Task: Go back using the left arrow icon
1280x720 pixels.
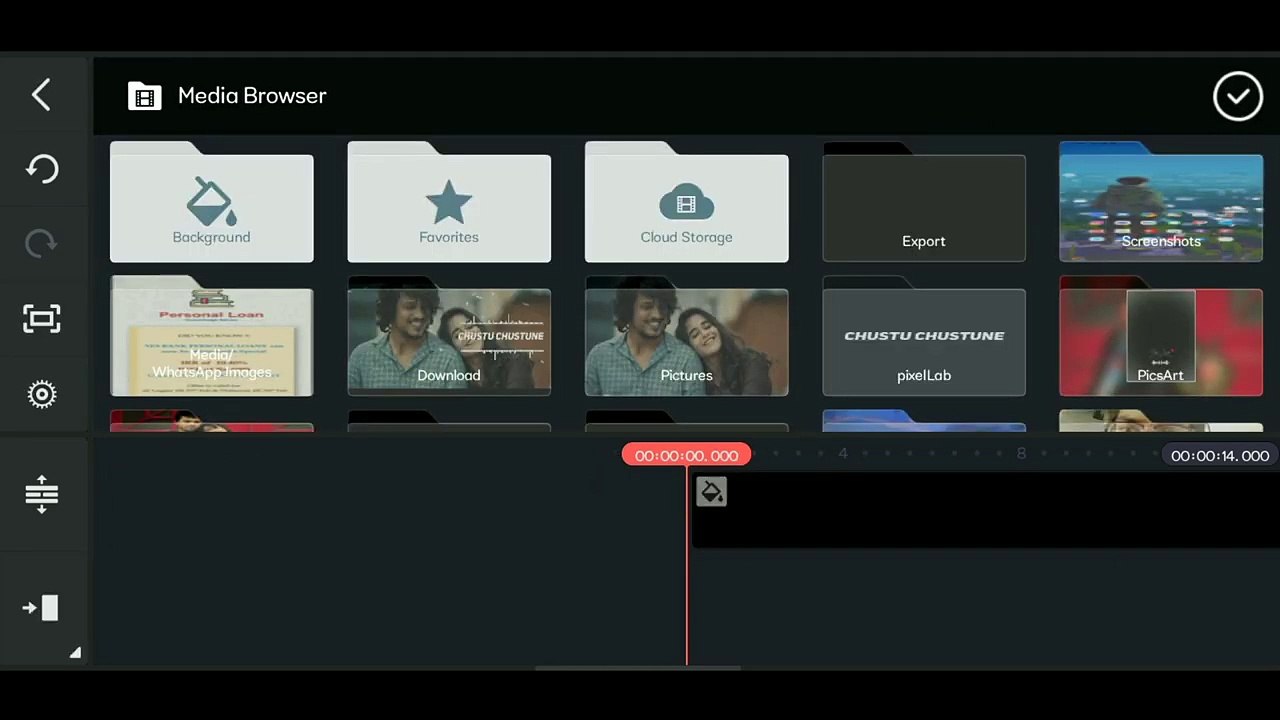Action: [41, 95]
